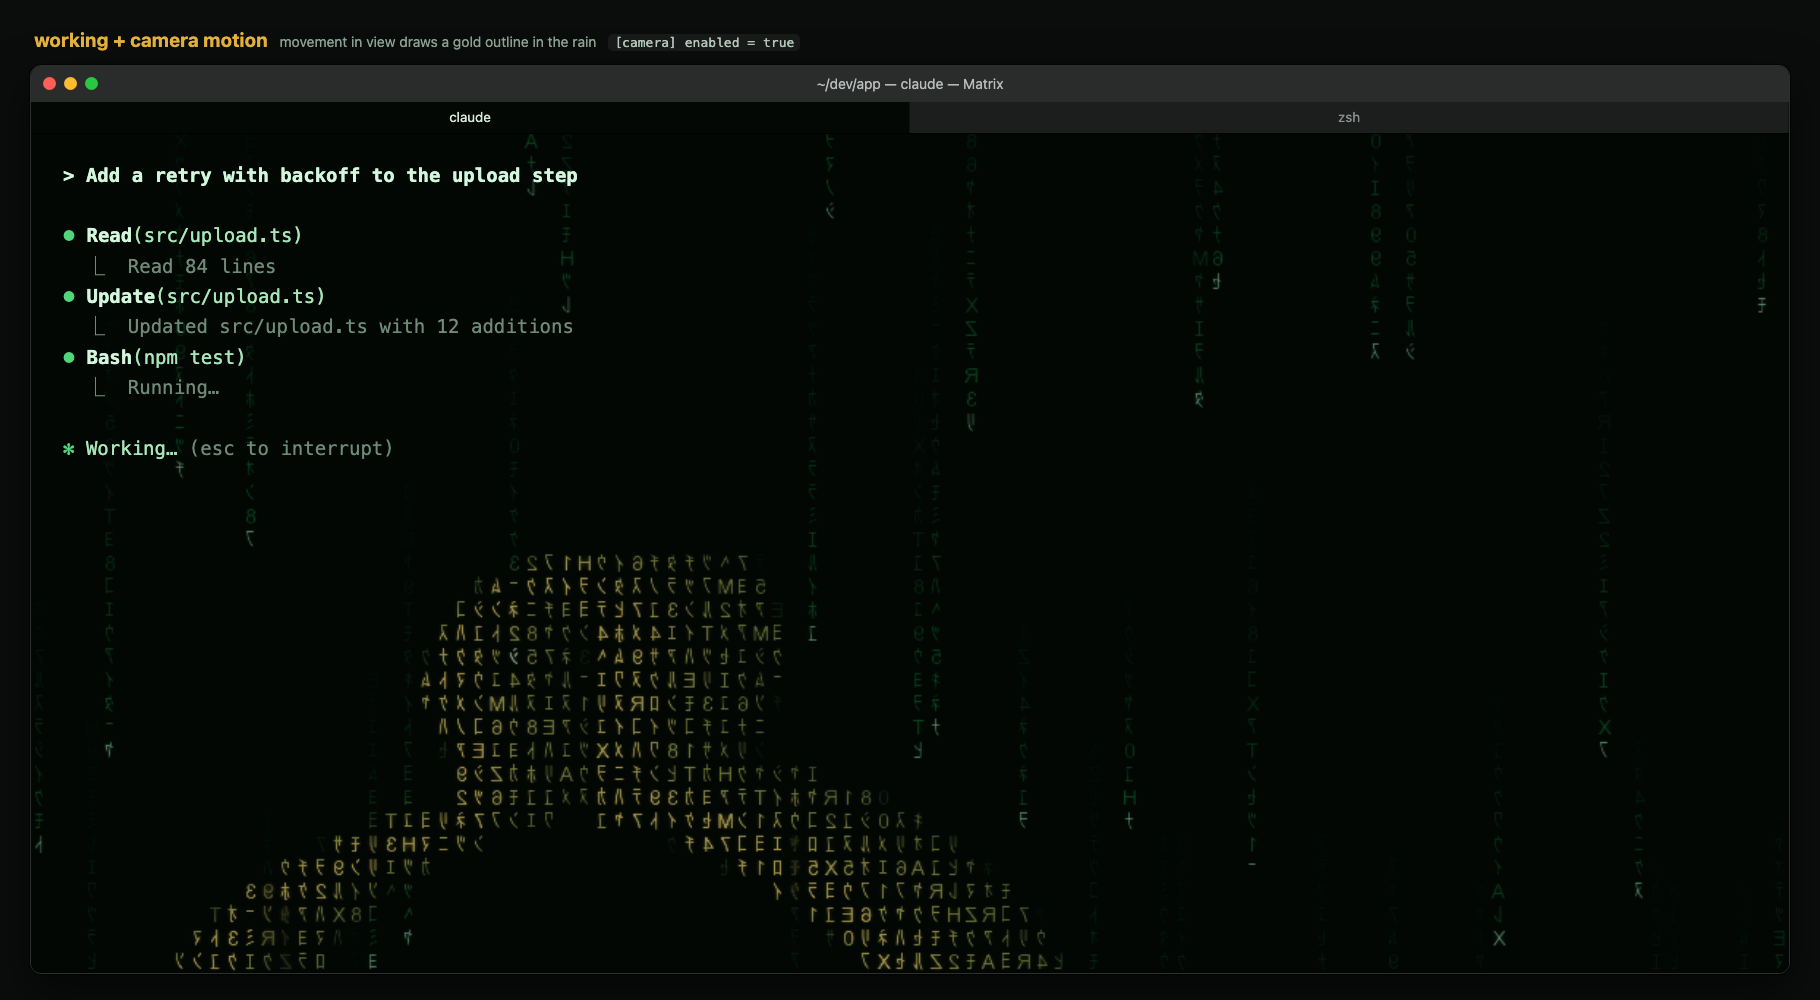
Task: Click the prompt line 'Add a retry with backoff'
Action: (x=331, y=176)
